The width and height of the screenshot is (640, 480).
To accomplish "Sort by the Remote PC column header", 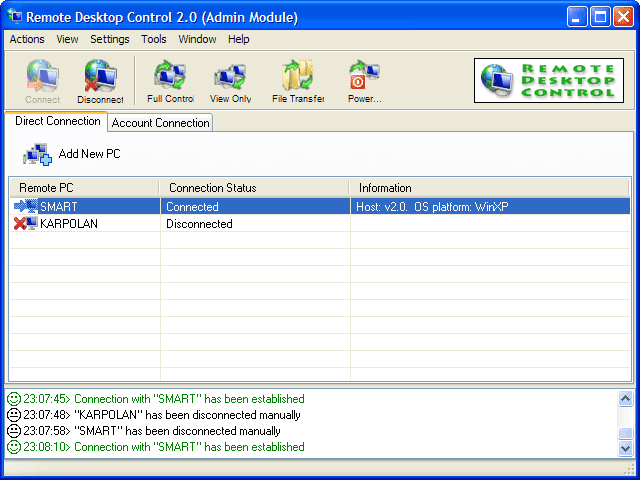I will click(x=84, y=188).
